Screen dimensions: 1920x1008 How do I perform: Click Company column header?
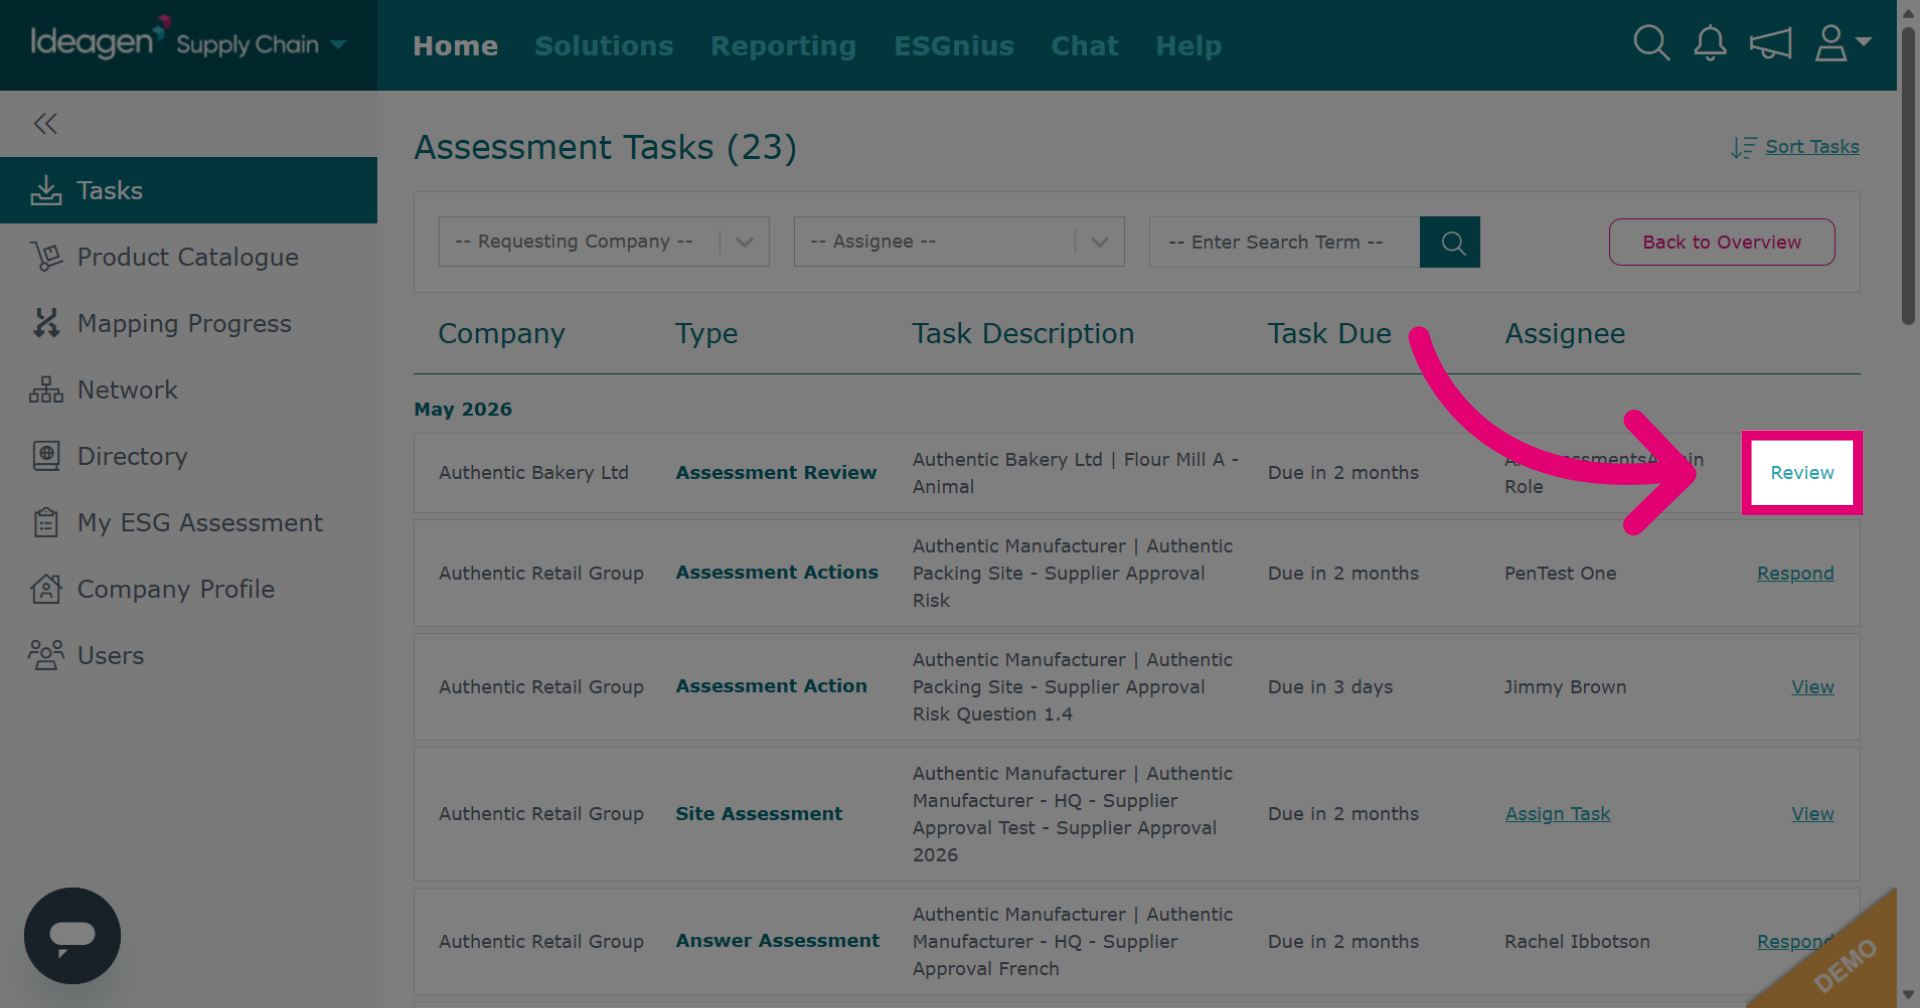tap(501, 334)
